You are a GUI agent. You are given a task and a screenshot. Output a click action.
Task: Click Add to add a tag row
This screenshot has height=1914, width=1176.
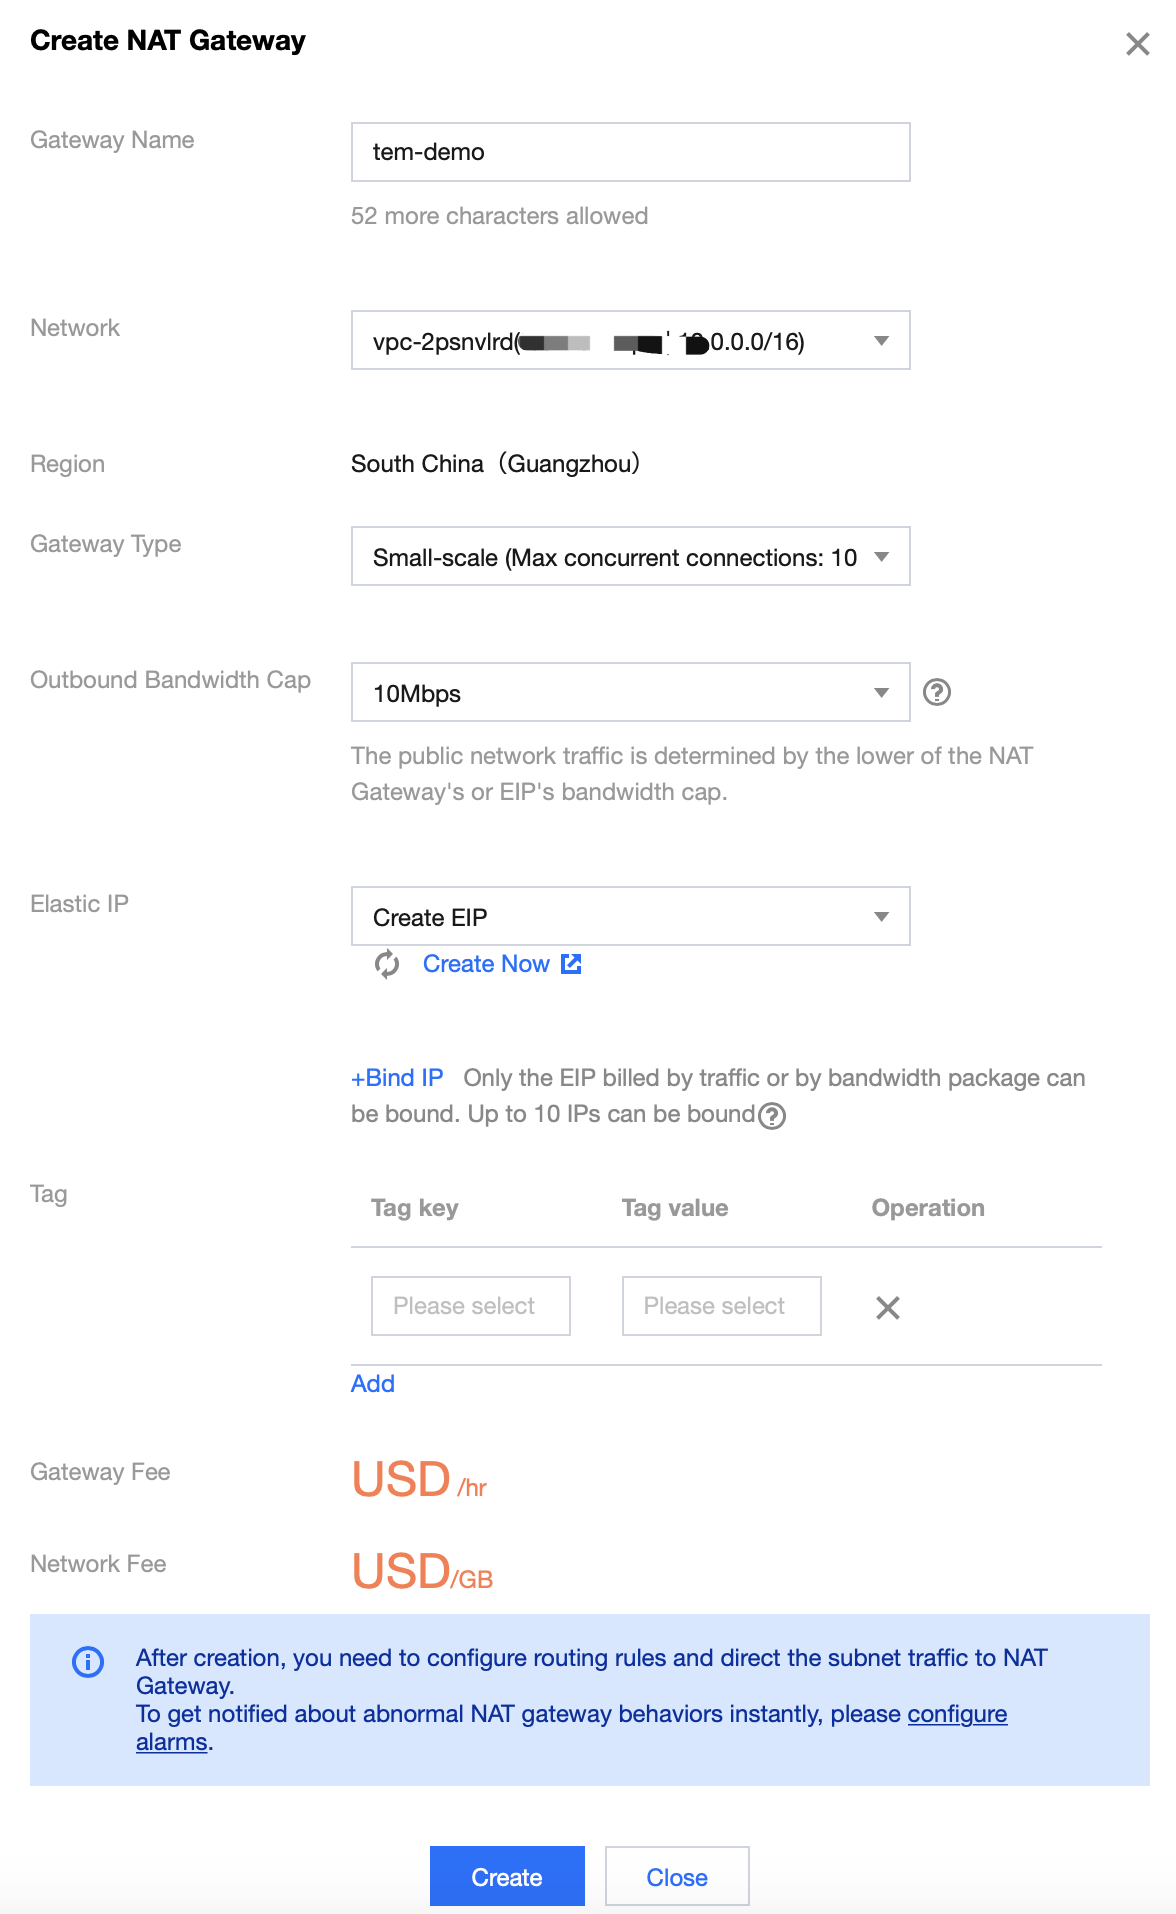tap(373, 1384)
